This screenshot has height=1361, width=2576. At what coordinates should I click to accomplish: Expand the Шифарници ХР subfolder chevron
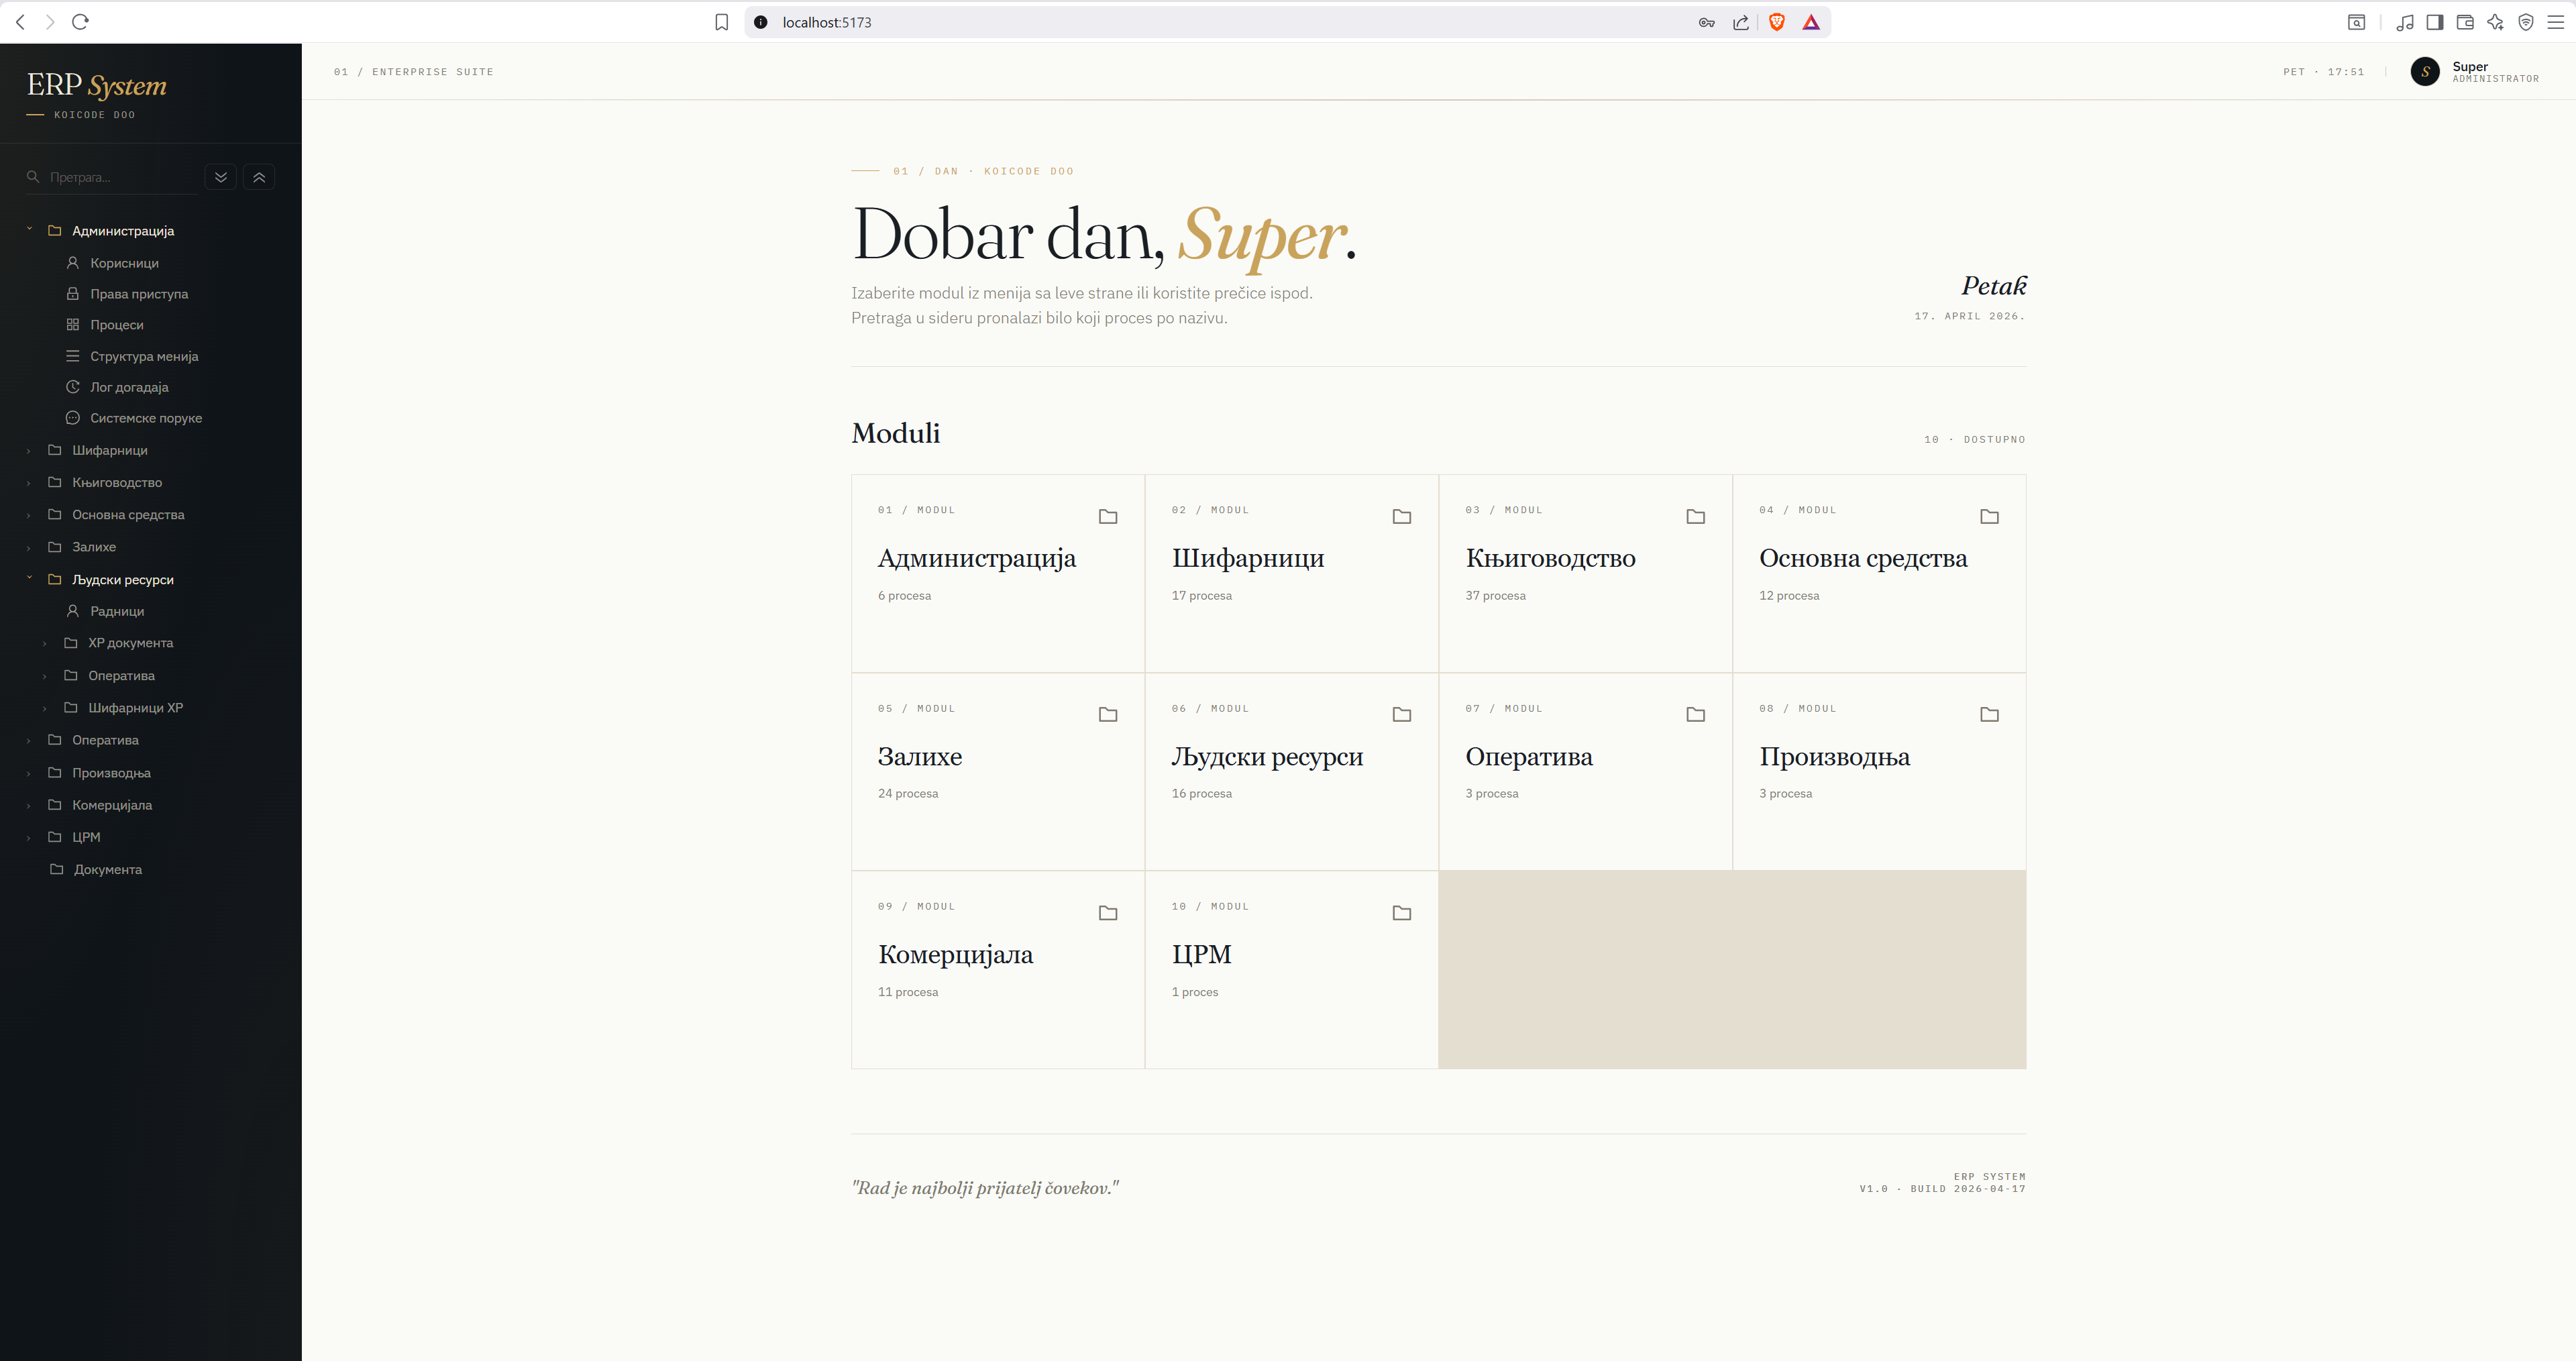[45, 708]
